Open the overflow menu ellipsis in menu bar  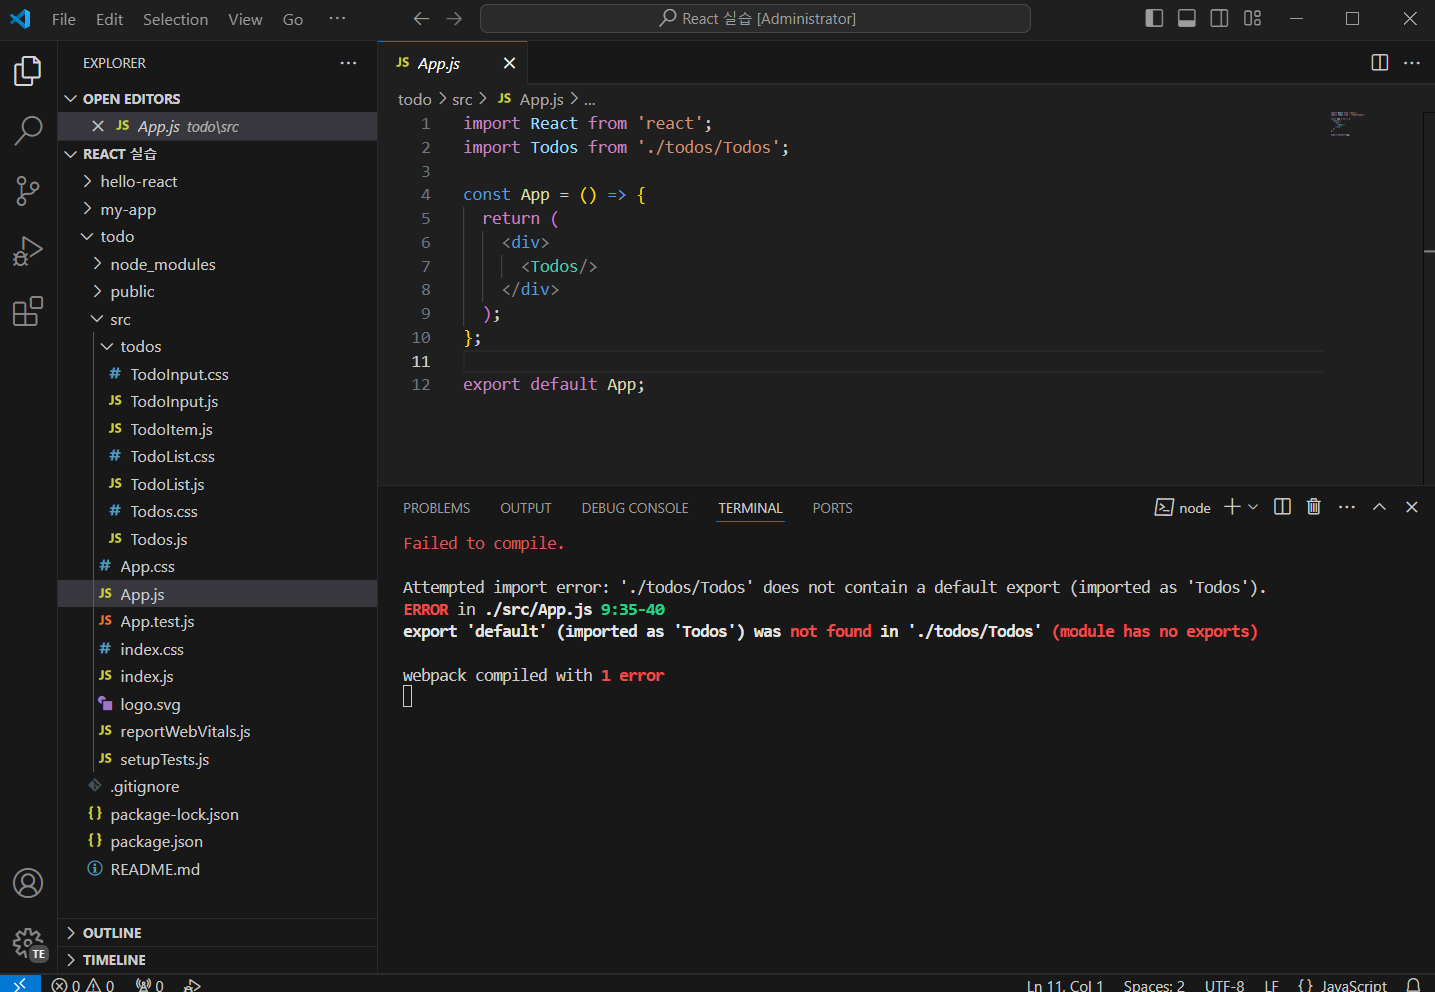coord(338,18)
